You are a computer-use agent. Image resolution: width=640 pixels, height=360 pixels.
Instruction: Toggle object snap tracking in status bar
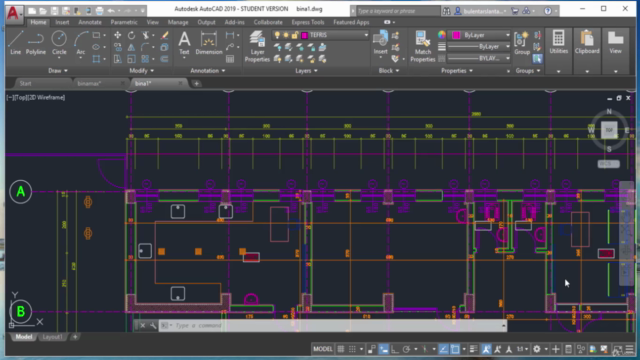[x=444, y=349]
